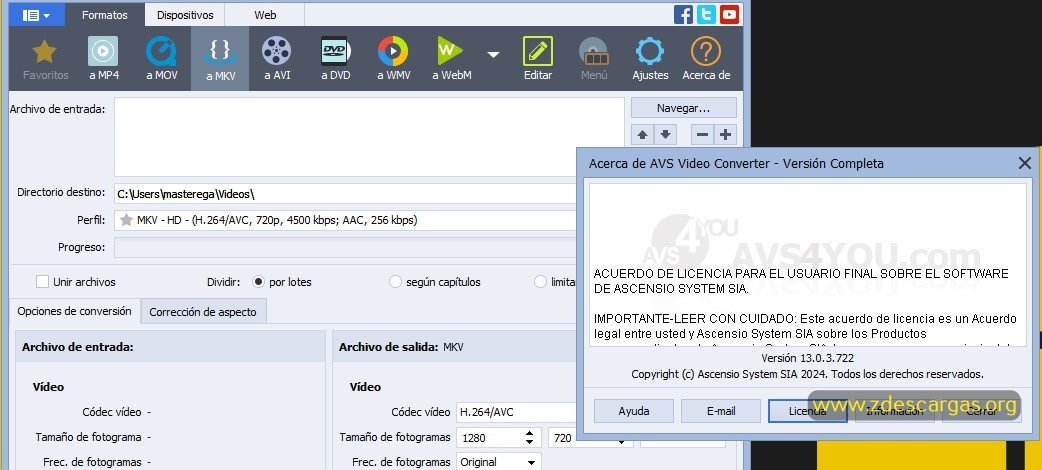The height and width of the screenshot is (470, 1042).
Task: Click E-mail button in About dialog
Action: click(721, 411)
